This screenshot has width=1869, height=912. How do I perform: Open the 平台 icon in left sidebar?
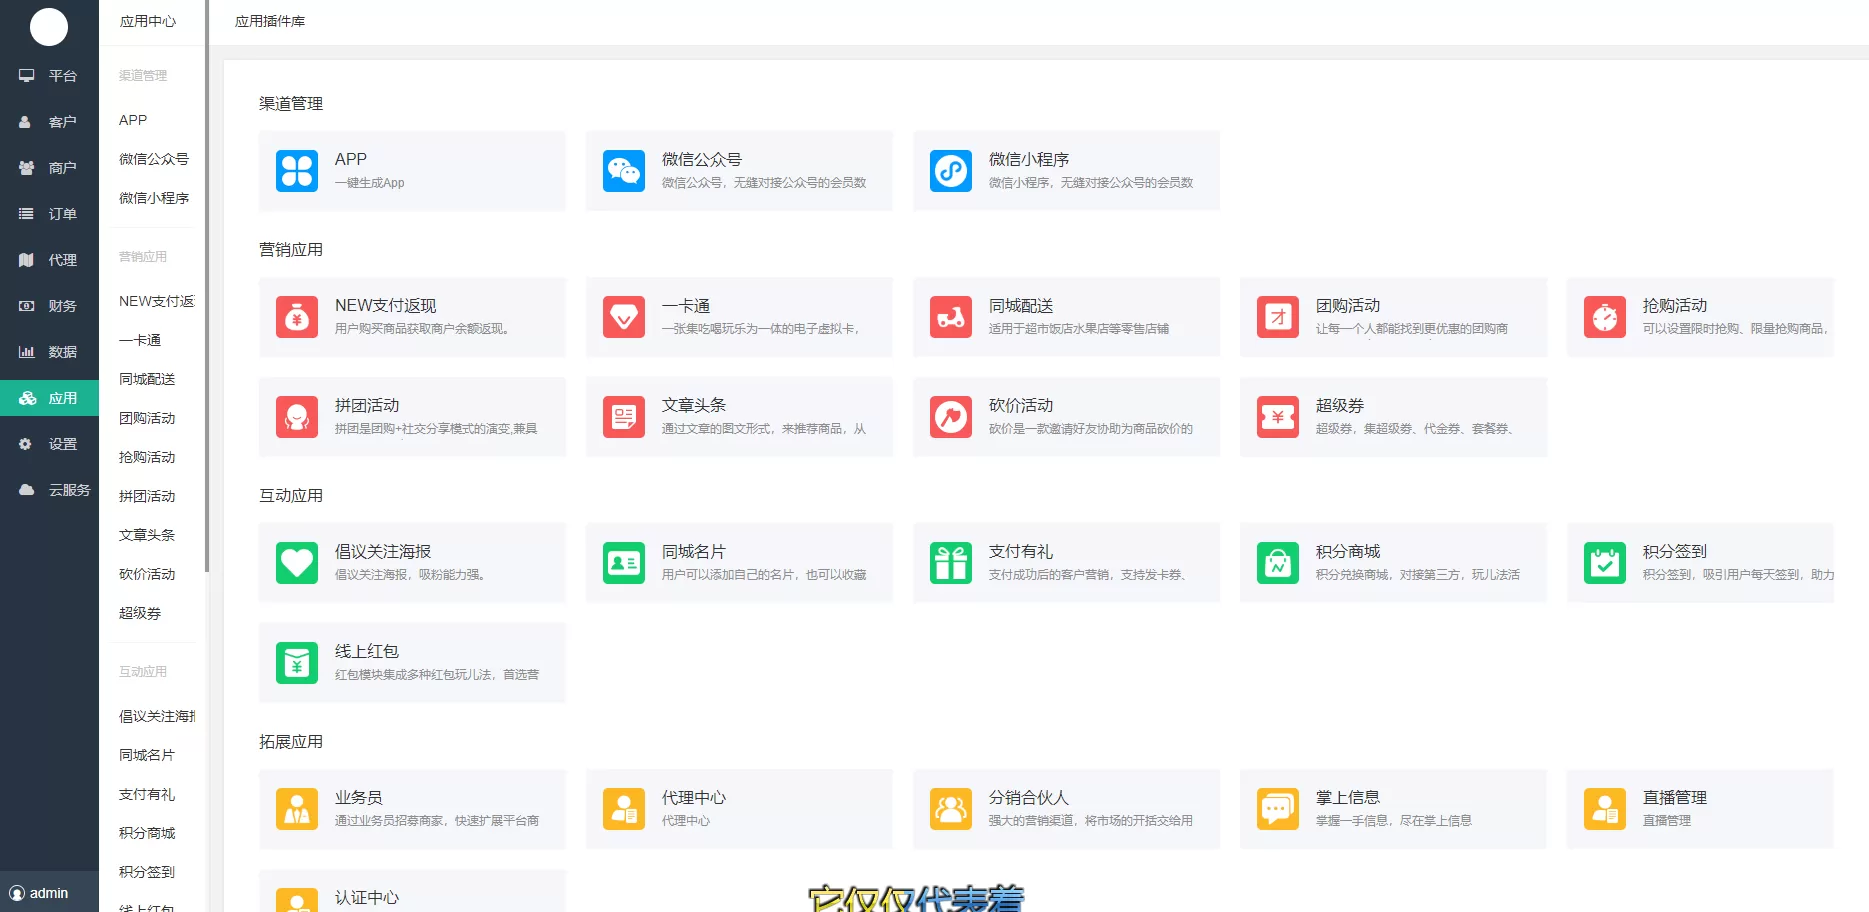25,75
